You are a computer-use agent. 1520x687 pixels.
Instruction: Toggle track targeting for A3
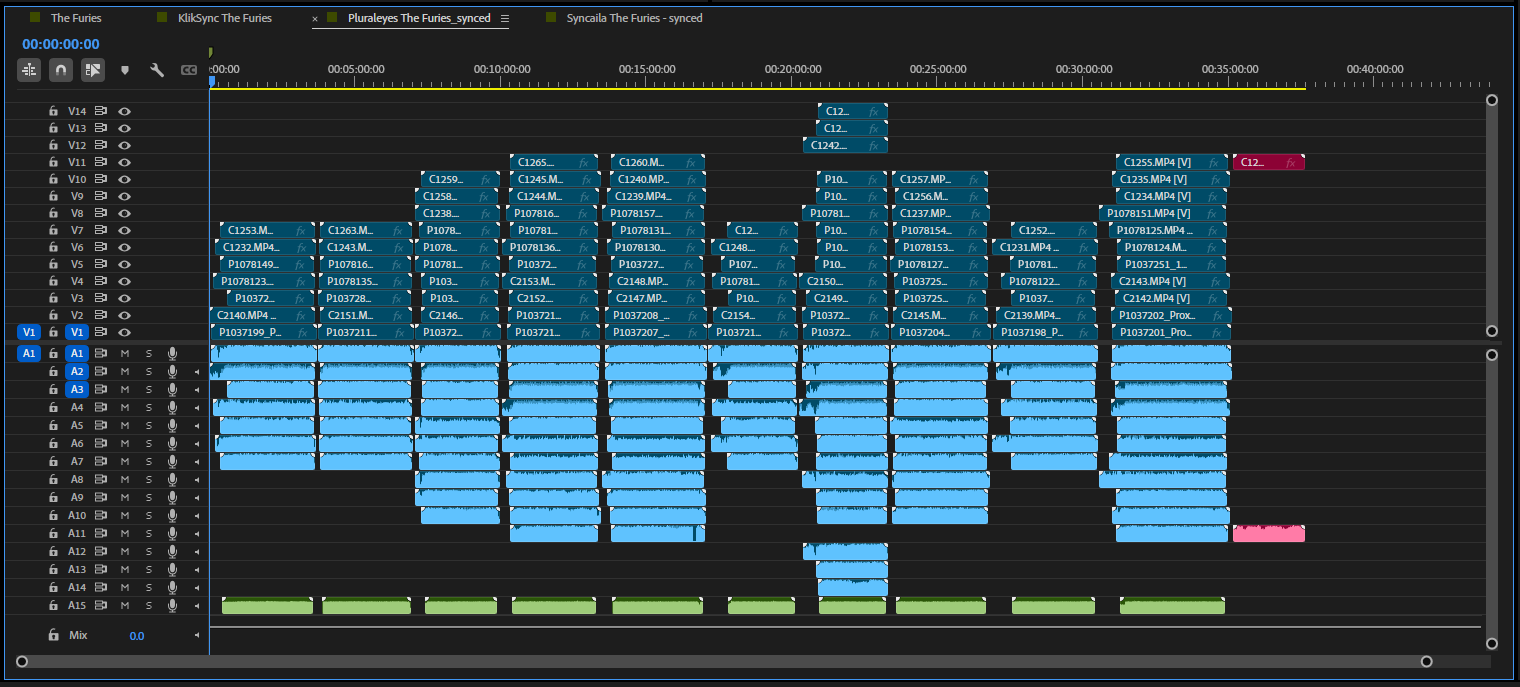(x=77, y=389)
